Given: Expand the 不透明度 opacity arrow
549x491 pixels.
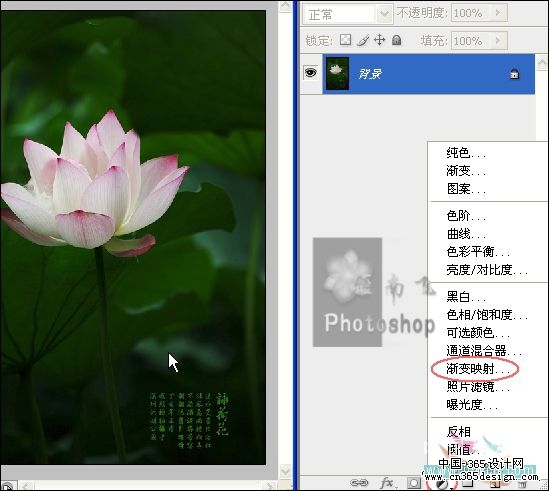Looking at the screenshot, I should tap(498, 13).
